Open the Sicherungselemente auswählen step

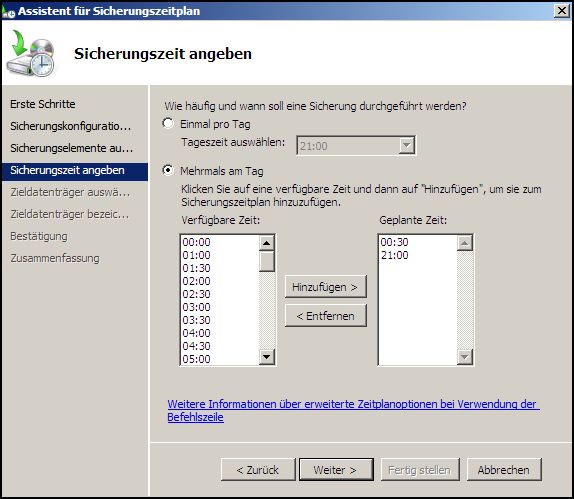[x=72, y=148]
